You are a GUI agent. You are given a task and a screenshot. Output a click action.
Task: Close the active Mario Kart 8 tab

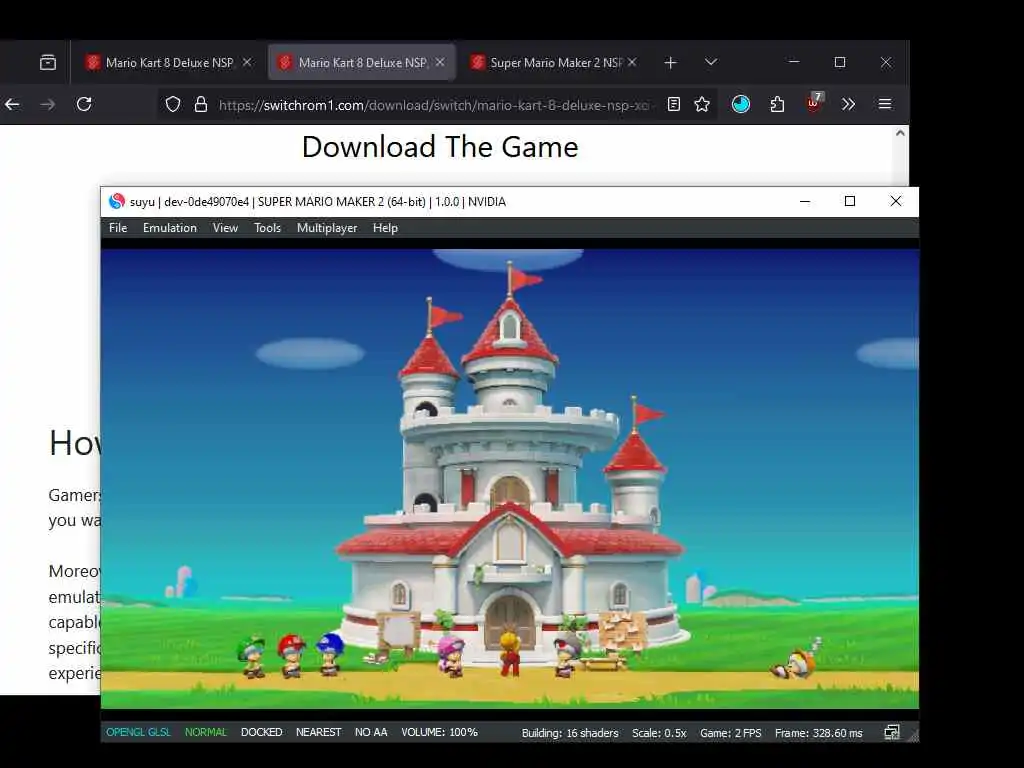tap(440, 62)
